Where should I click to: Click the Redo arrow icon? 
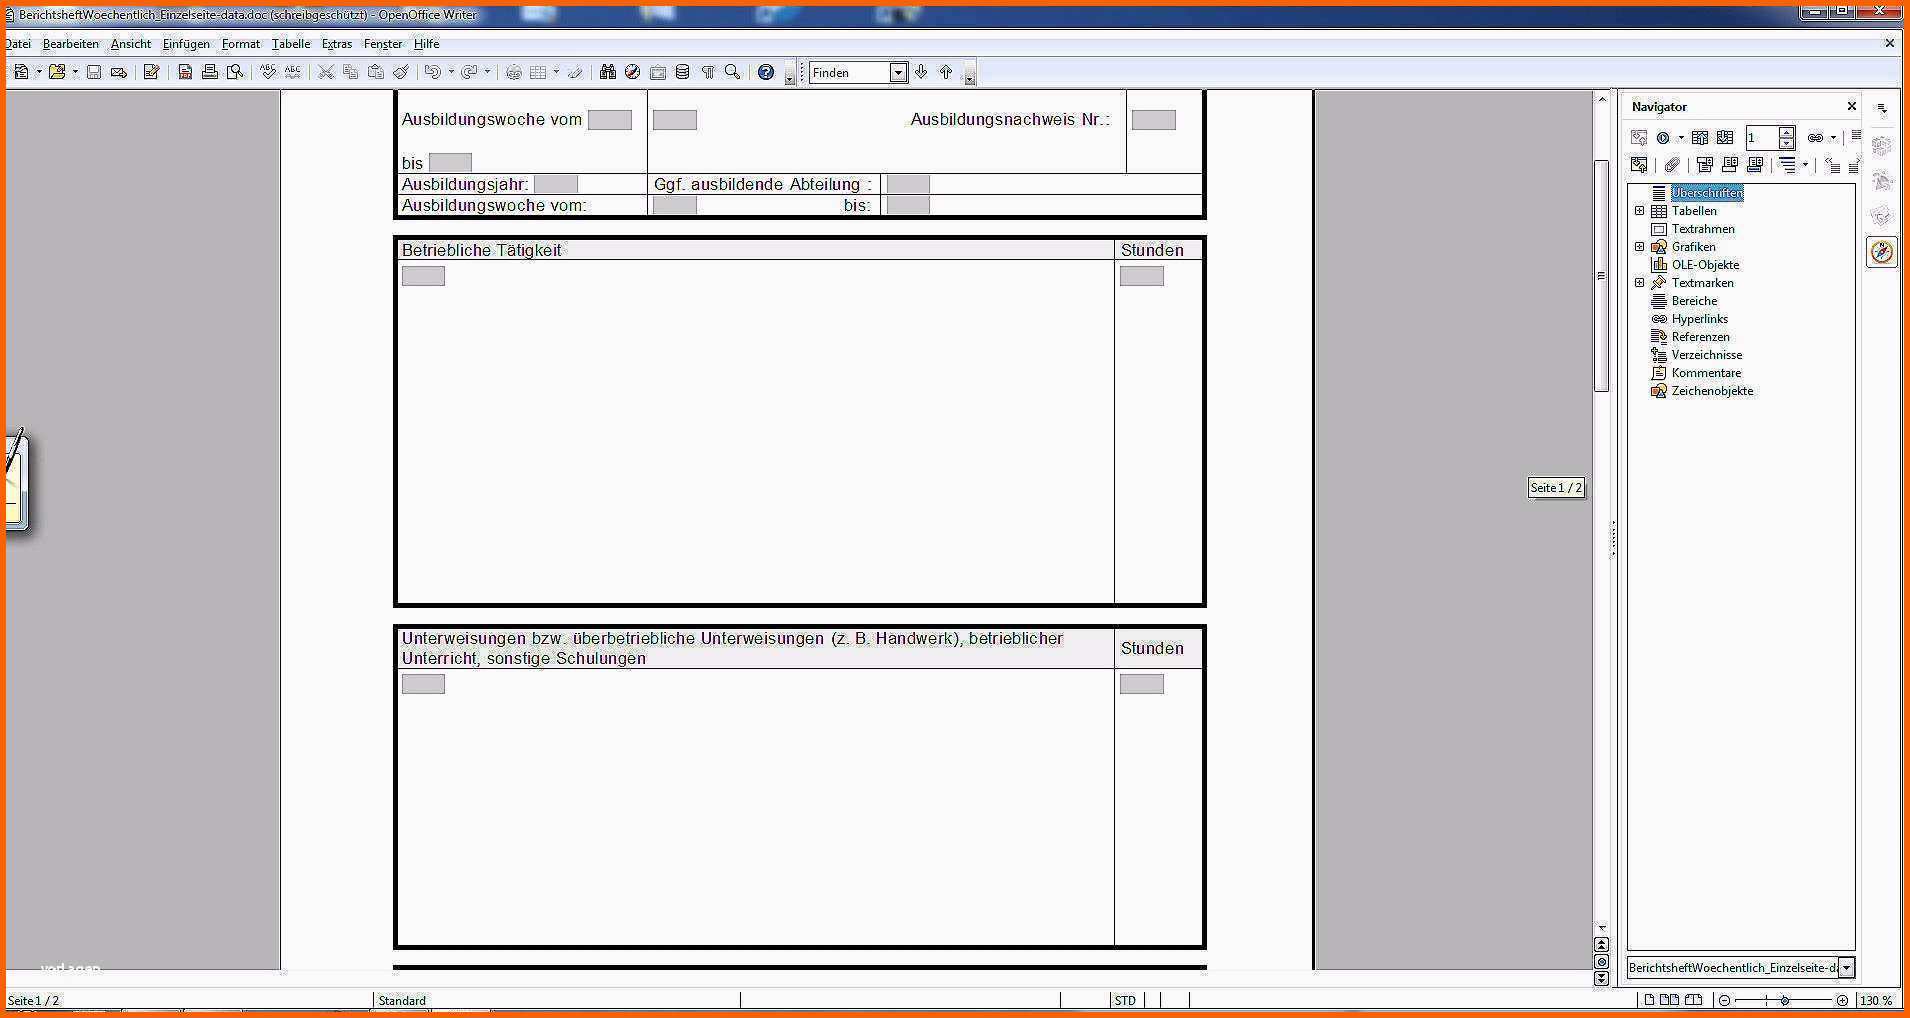pyautogui.click(x=469, y=72)
